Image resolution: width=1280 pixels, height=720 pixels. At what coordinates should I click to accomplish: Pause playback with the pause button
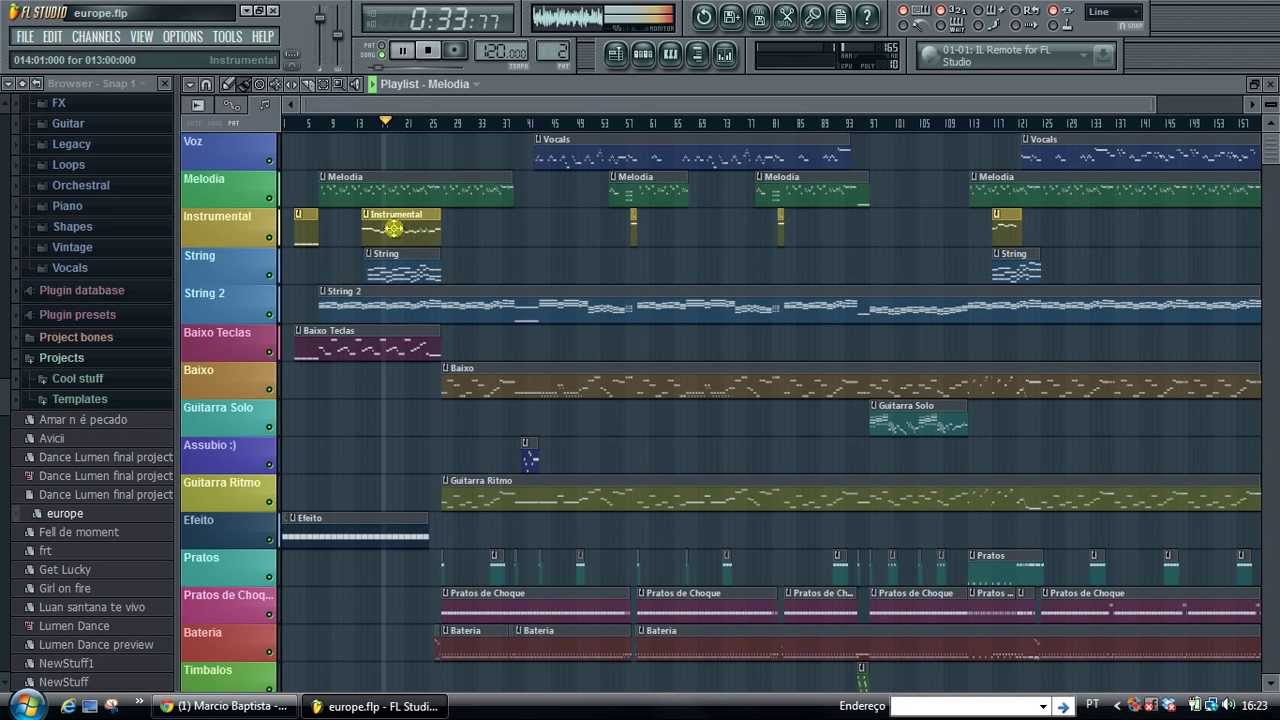point(403,50)
